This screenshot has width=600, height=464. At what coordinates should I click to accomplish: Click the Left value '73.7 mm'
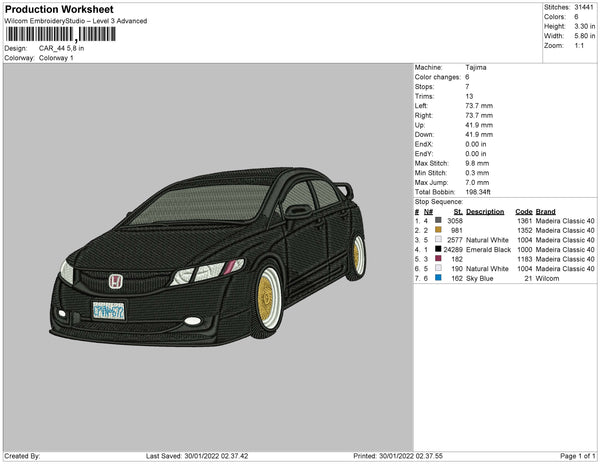[x=479, y=106]
